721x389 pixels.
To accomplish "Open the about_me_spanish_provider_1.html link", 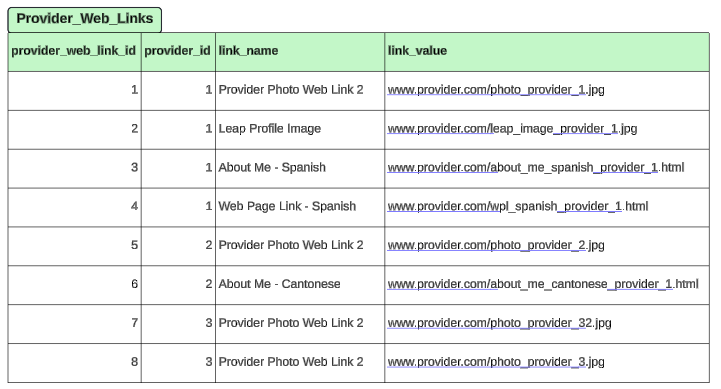I will point(536,167).
